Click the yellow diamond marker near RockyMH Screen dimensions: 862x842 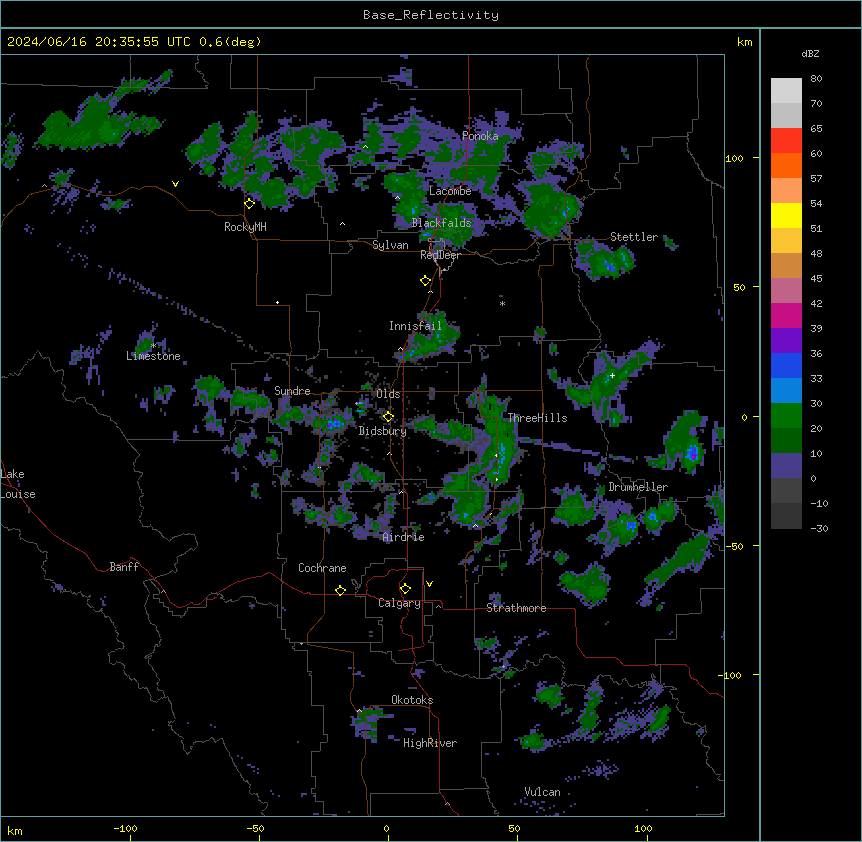(249, 204)
